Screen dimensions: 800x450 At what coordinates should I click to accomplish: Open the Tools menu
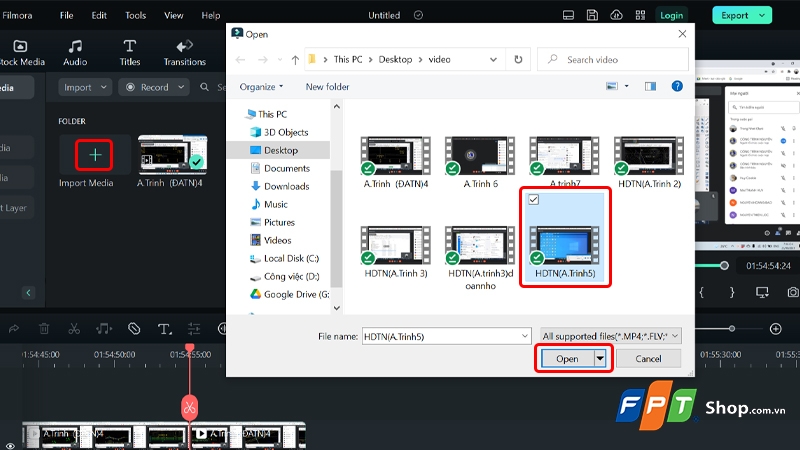[135, 15]
